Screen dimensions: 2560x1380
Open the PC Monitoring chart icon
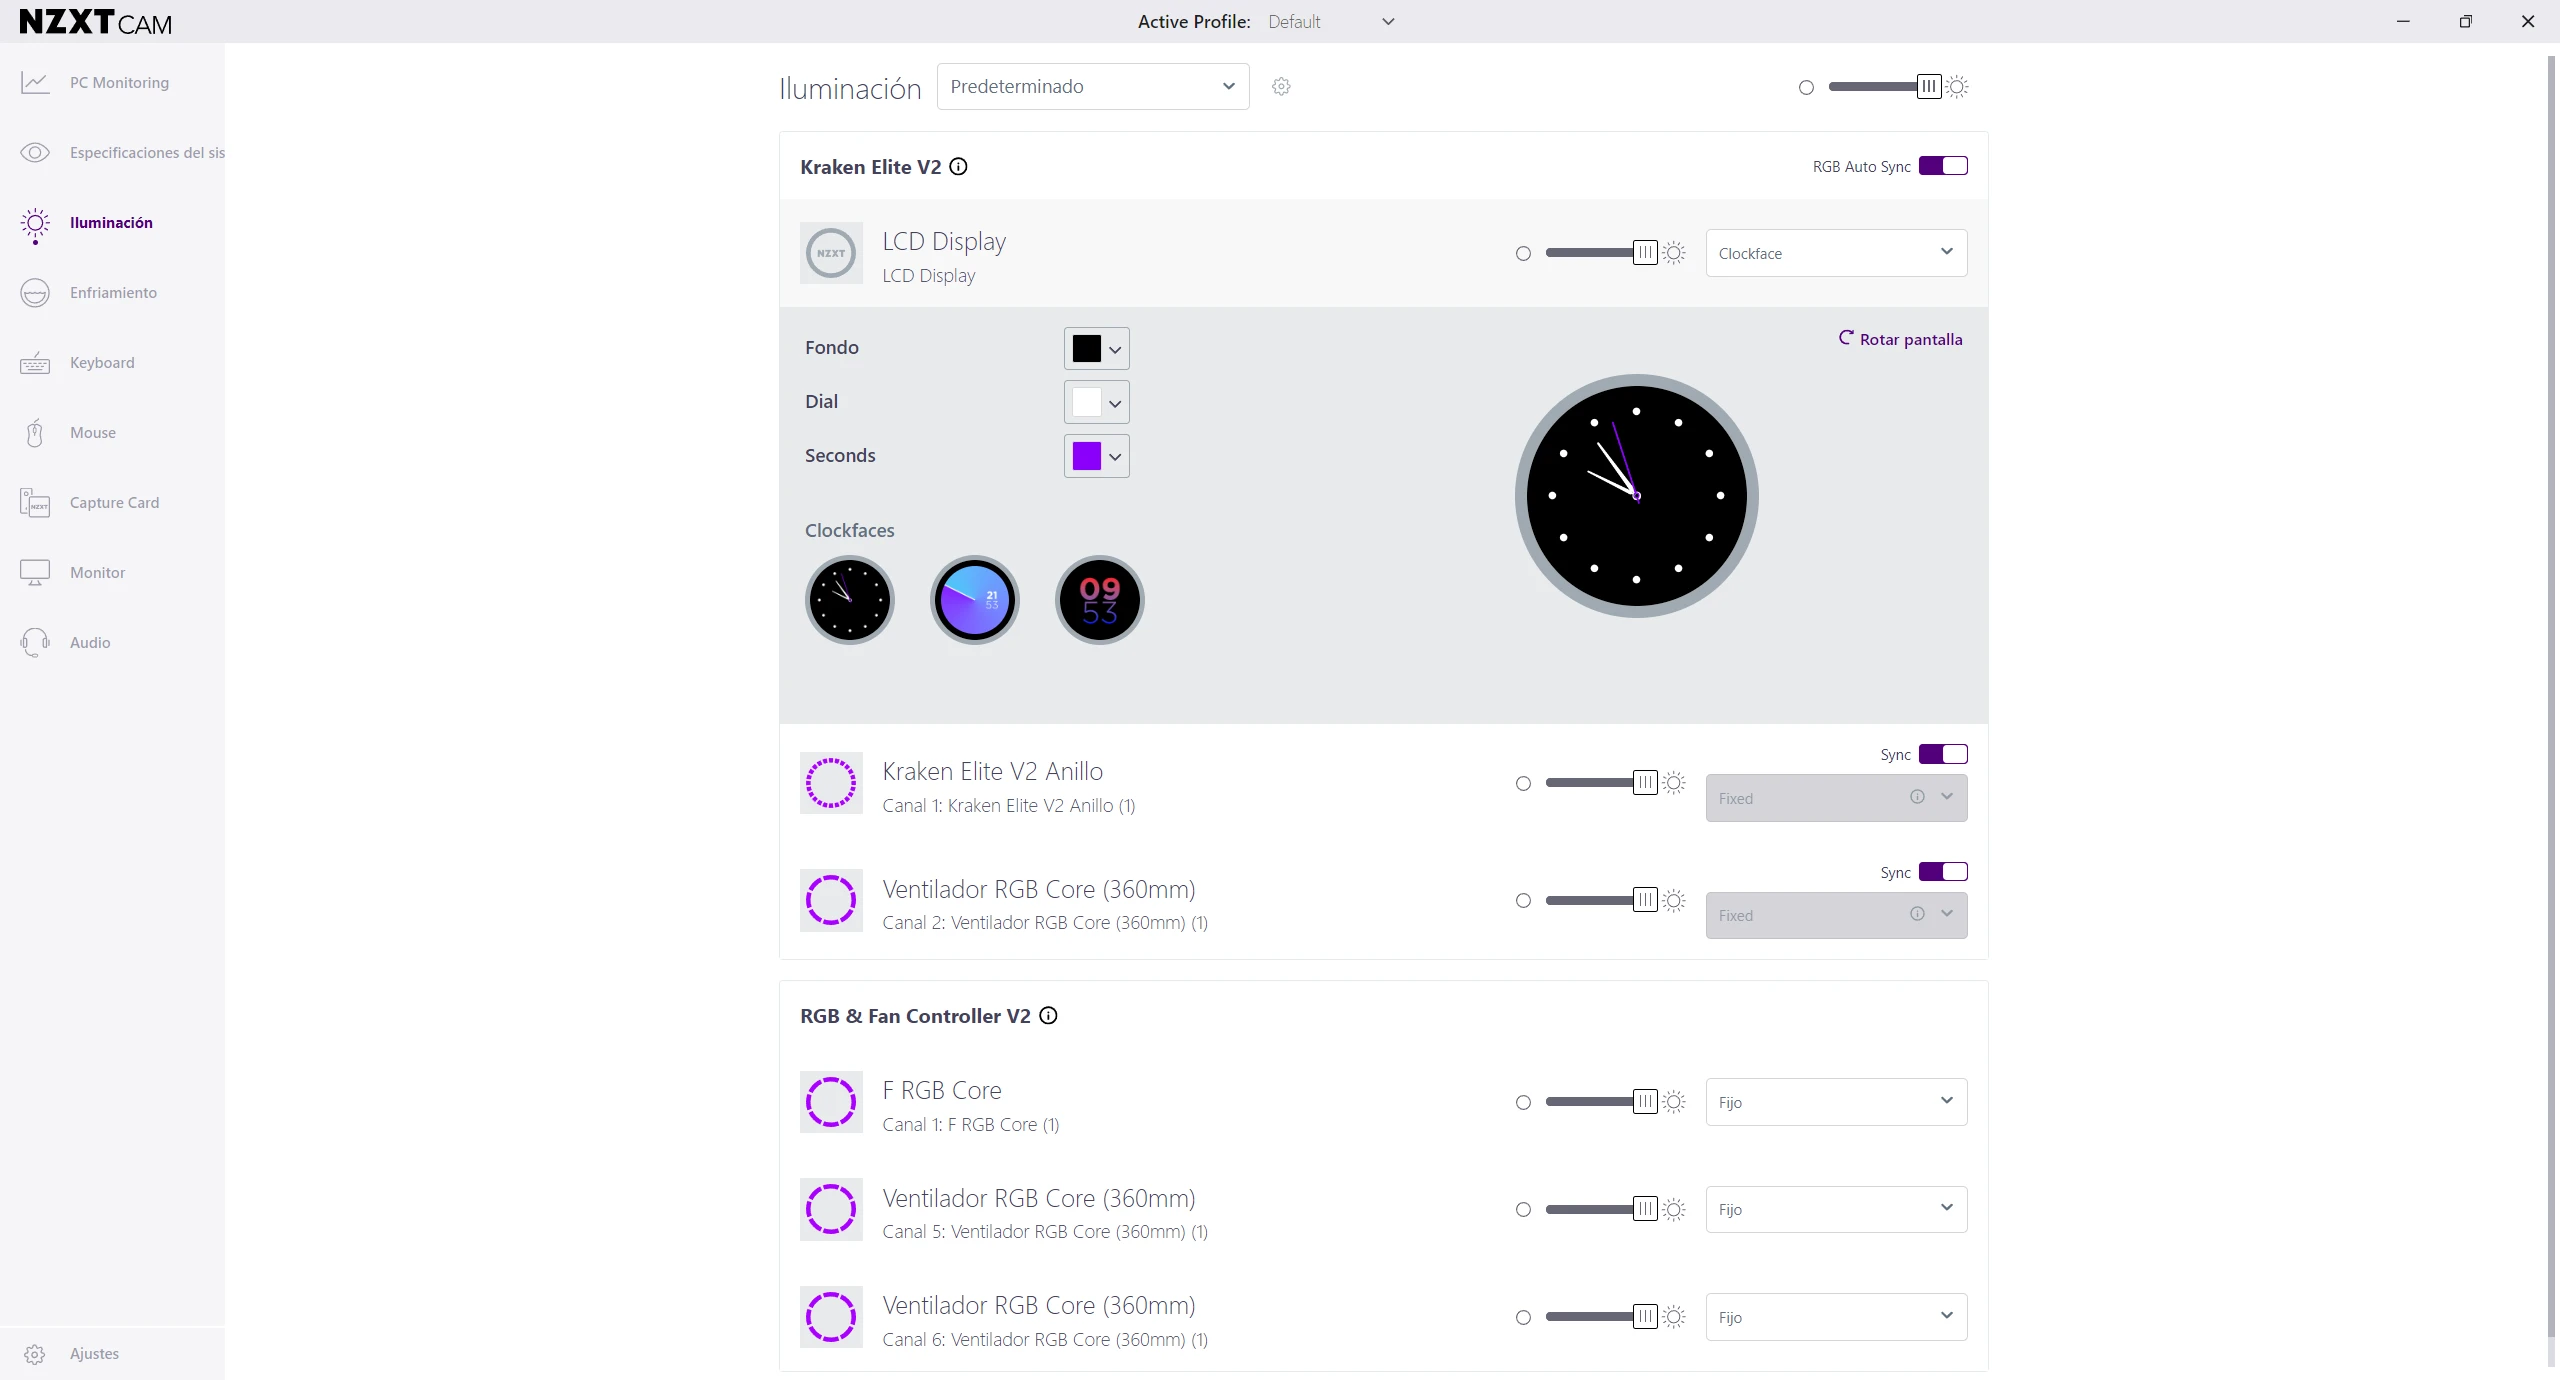coord(35,83)
